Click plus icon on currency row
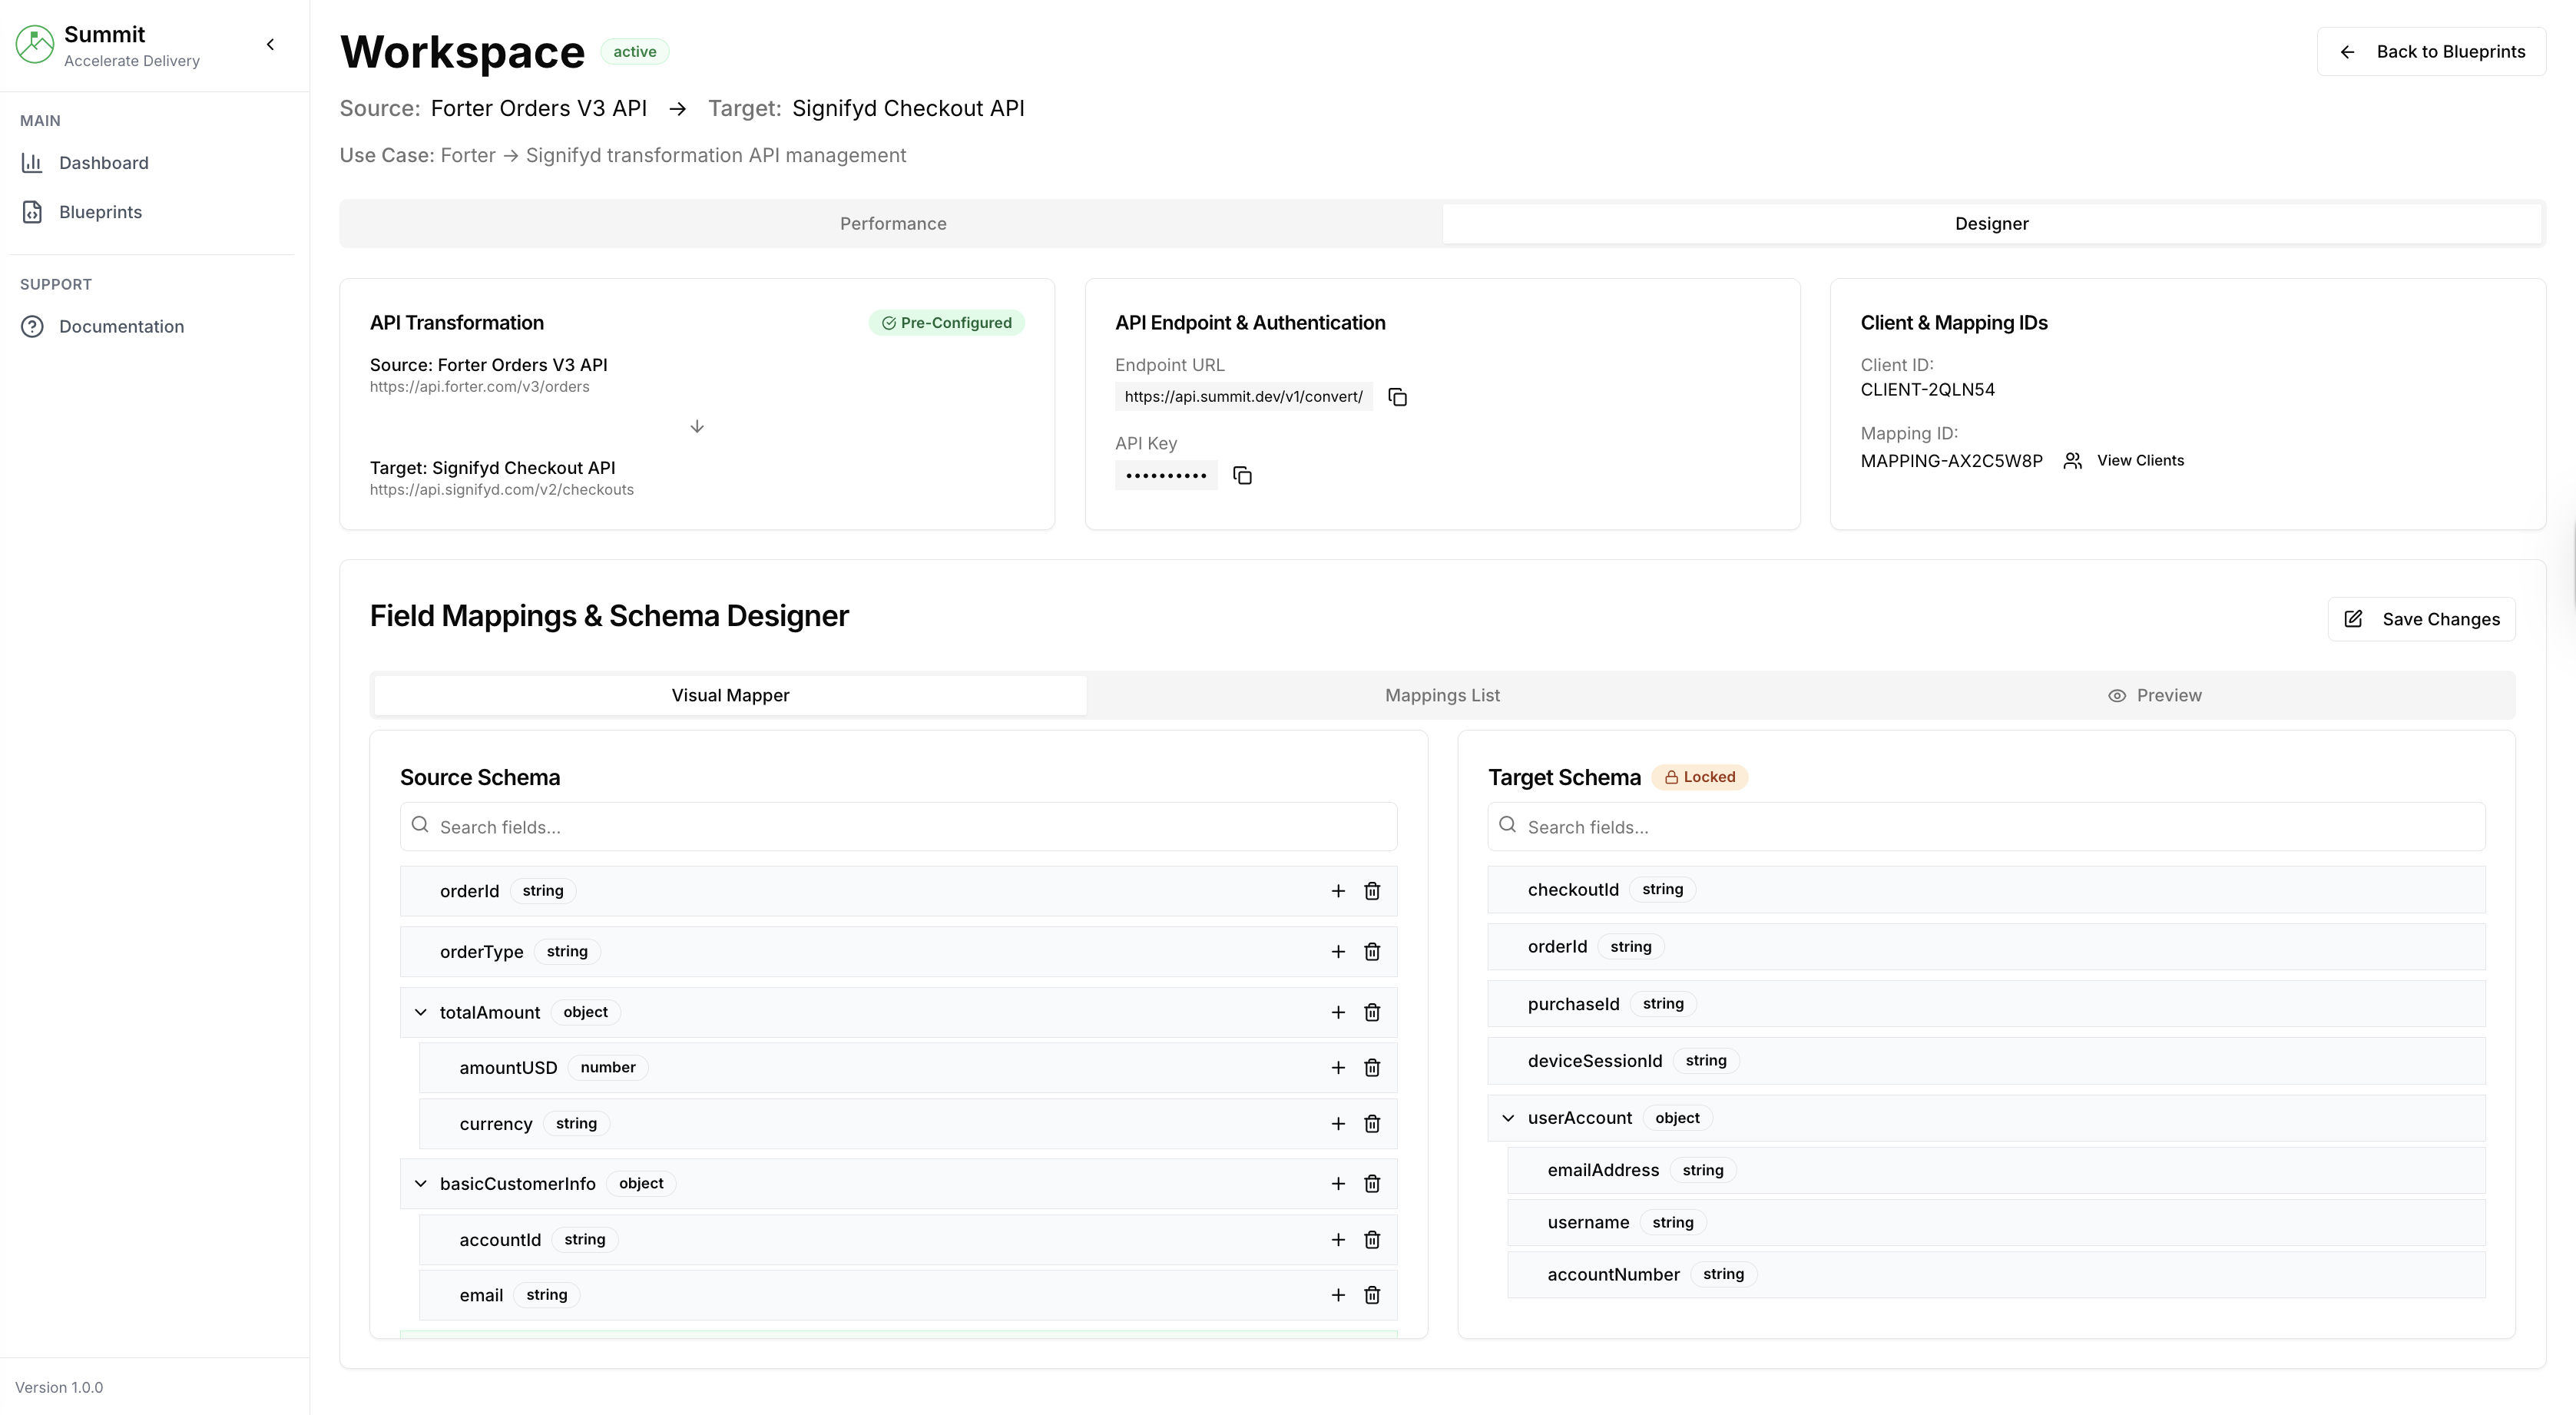 point(1338,1124)
